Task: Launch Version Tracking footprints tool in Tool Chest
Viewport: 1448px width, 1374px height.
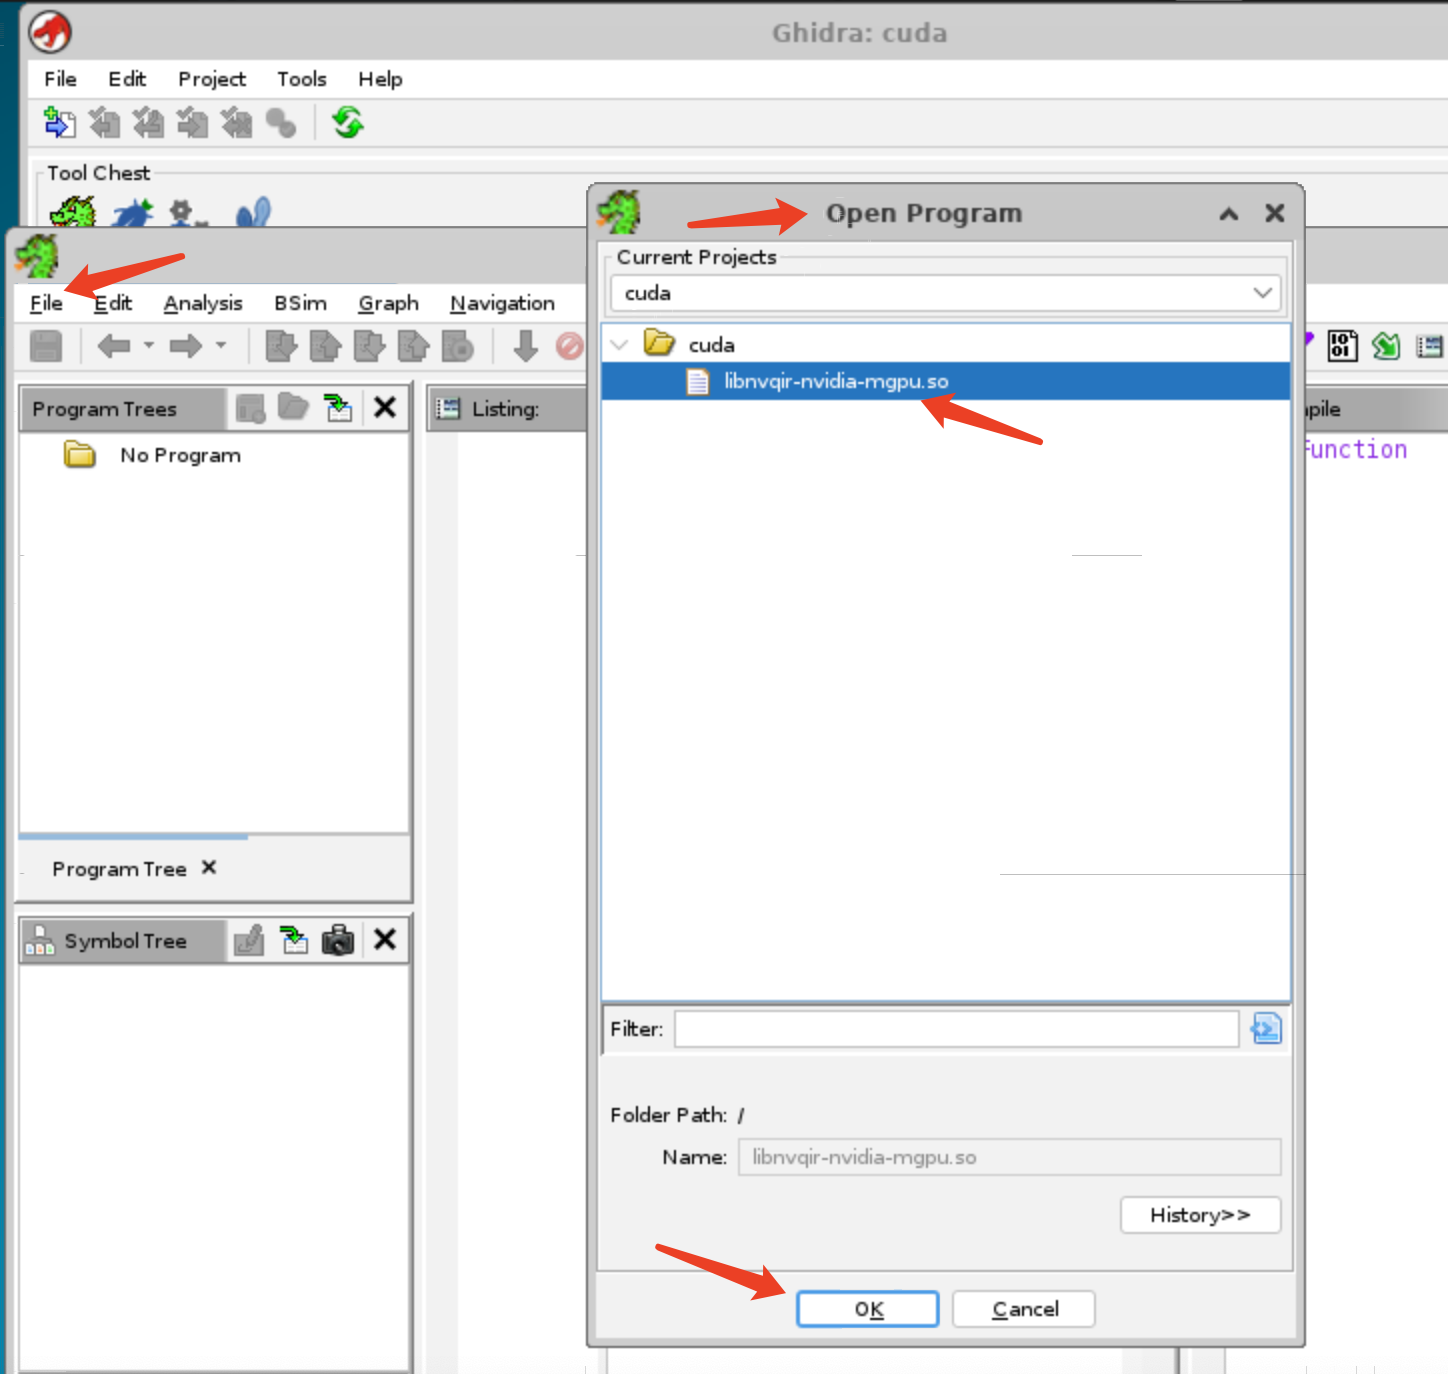Action: 253,213
